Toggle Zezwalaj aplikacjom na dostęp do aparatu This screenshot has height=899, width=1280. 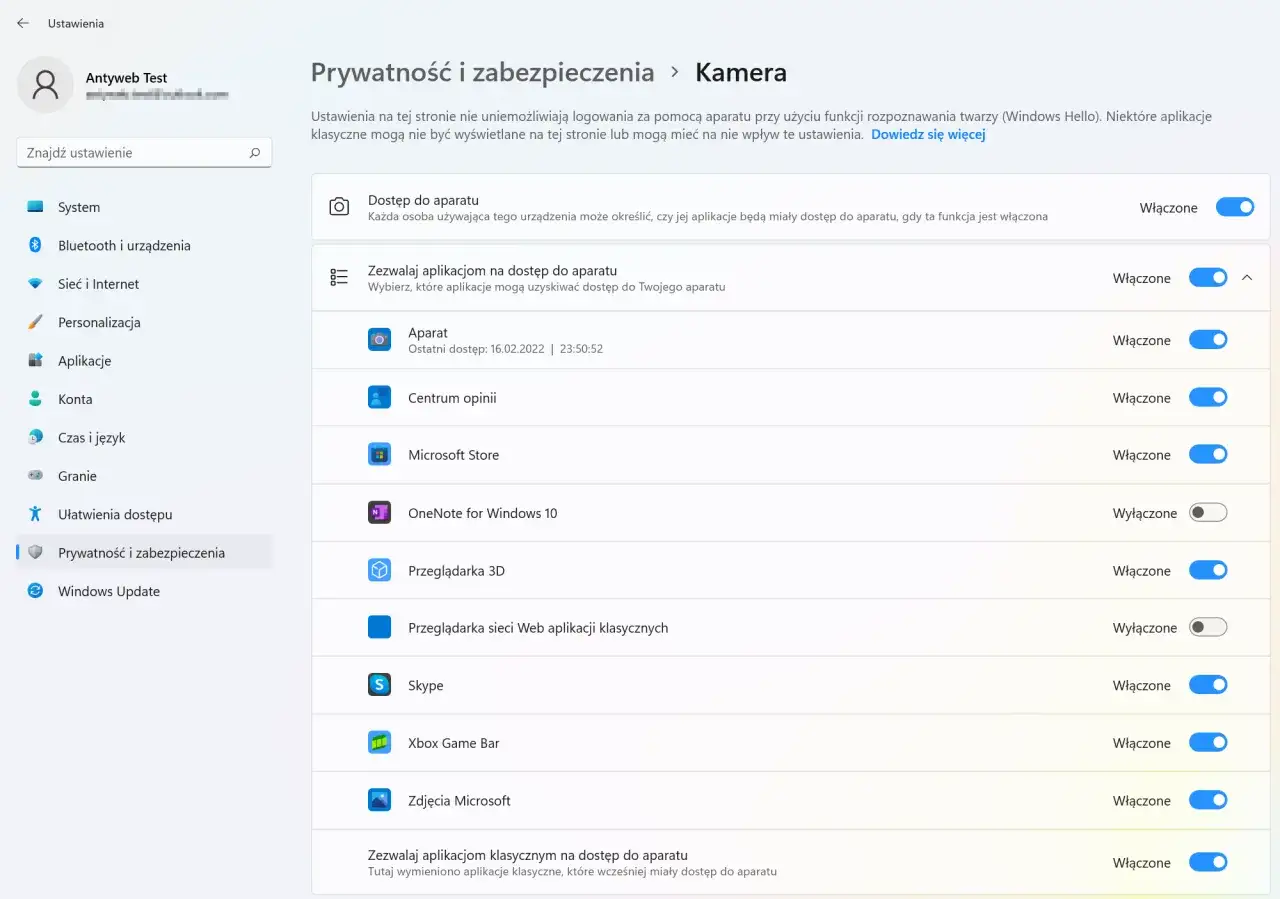click(1208, 278)
